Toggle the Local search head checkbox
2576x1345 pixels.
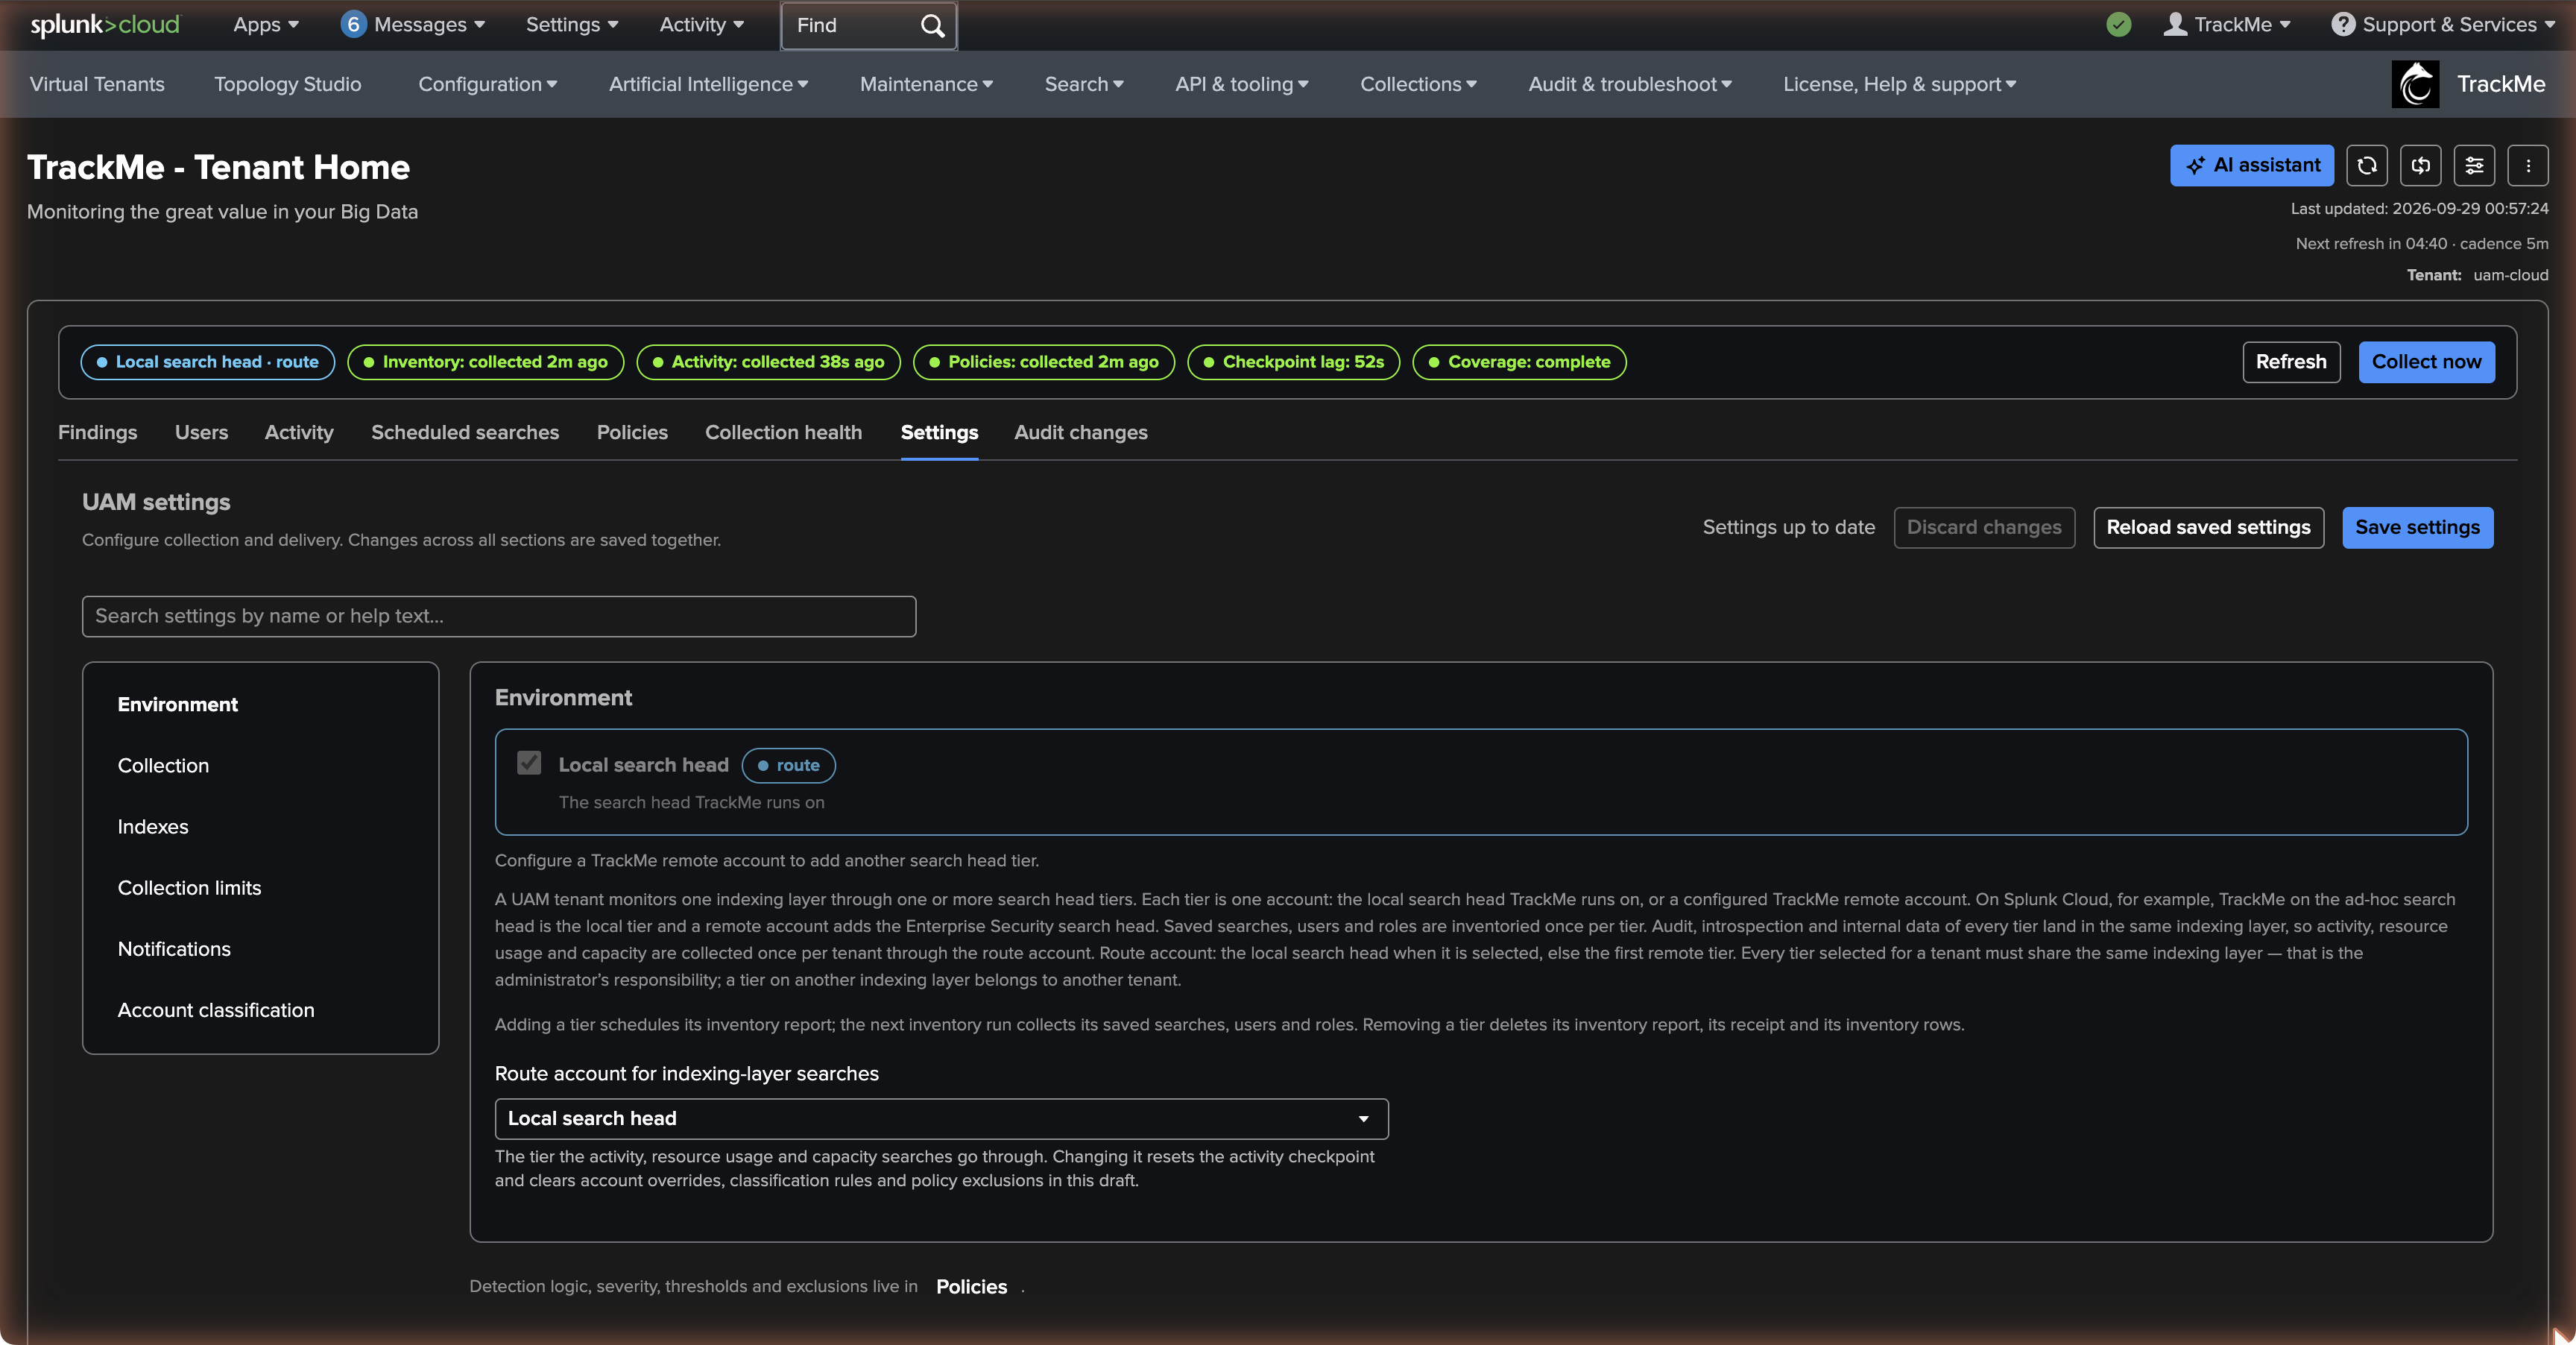(529, 763)
